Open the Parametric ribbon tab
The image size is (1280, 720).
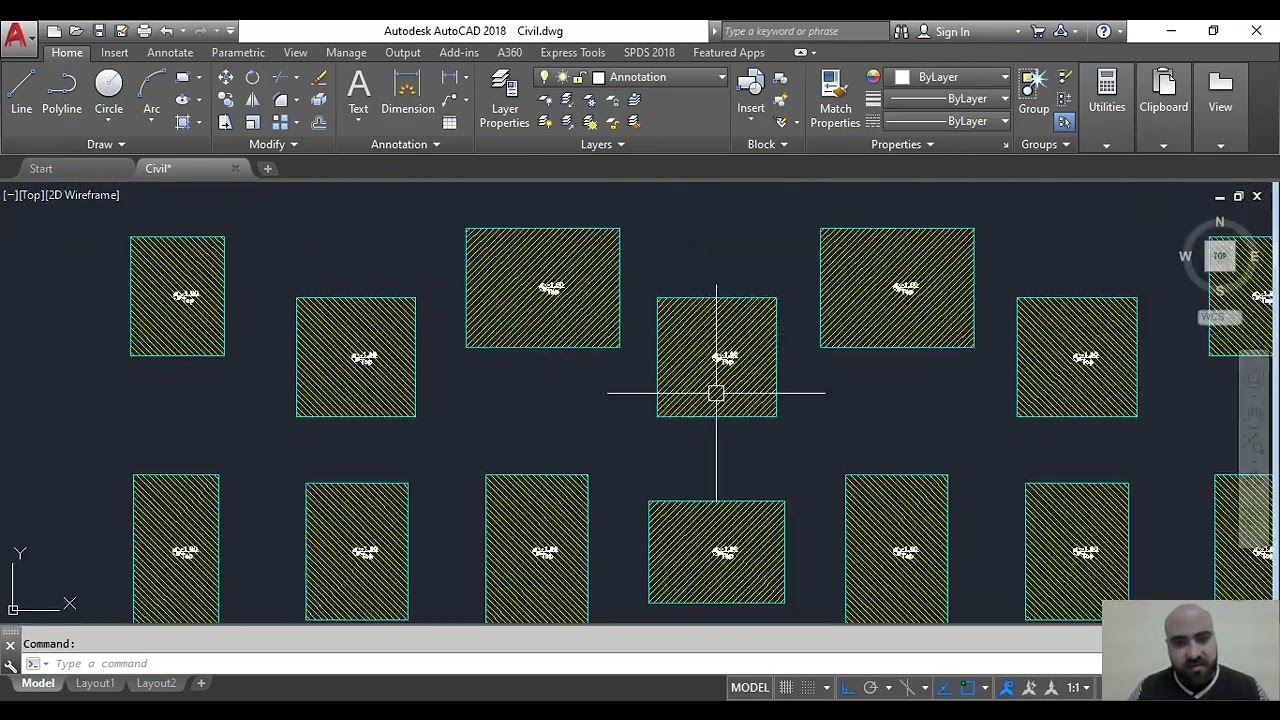coord(238,52)
